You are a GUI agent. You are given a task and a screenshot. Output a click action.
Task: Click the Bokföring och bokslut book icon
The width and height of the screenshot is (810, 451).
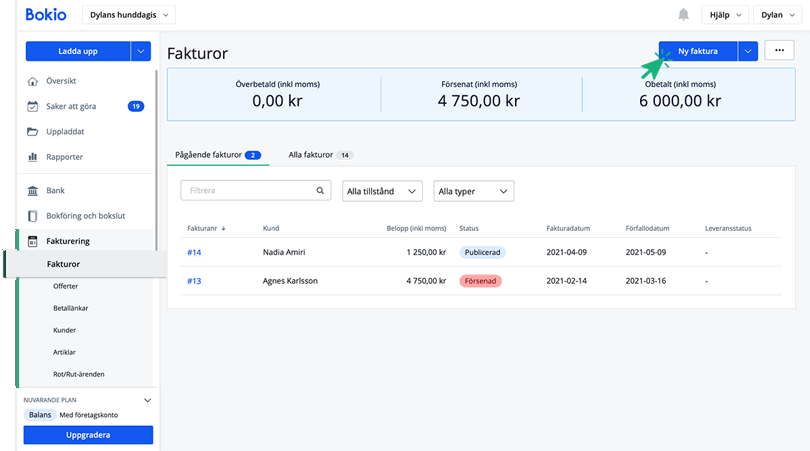click(x=33, y=216)
